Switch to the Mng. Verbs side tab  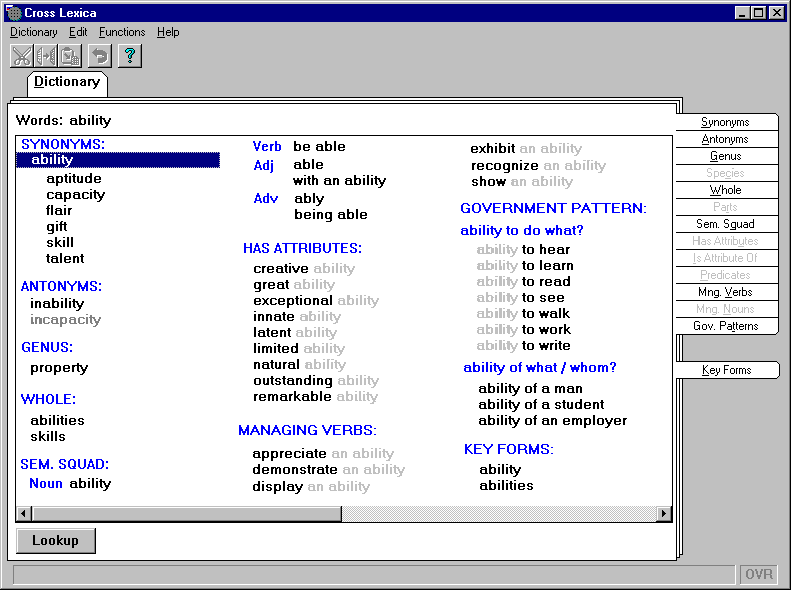click(x=725, y=292)
